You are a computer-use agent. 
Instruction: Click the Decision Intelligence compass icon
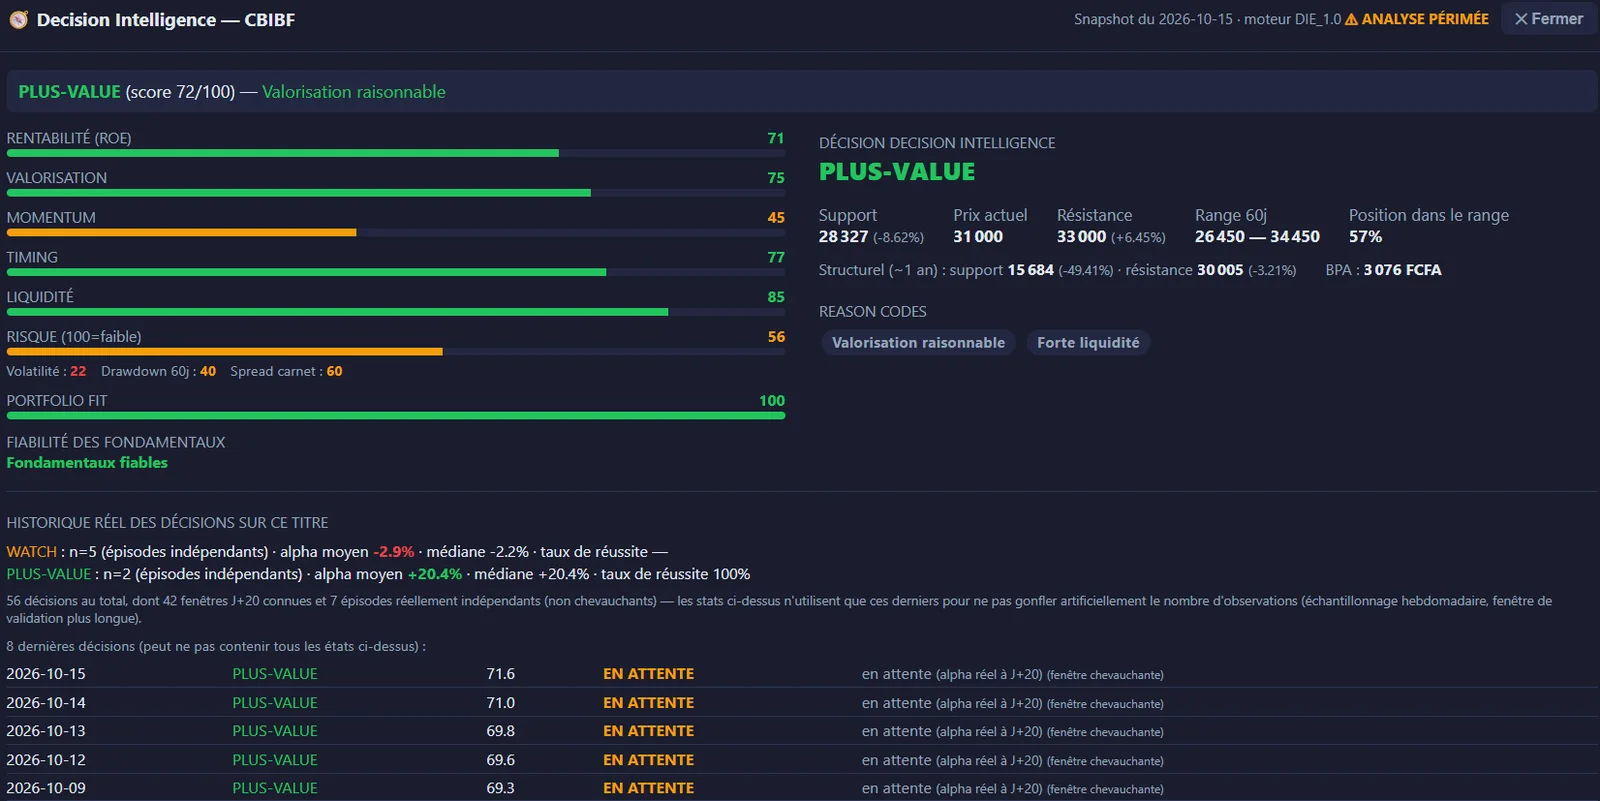tap(18, 19)
